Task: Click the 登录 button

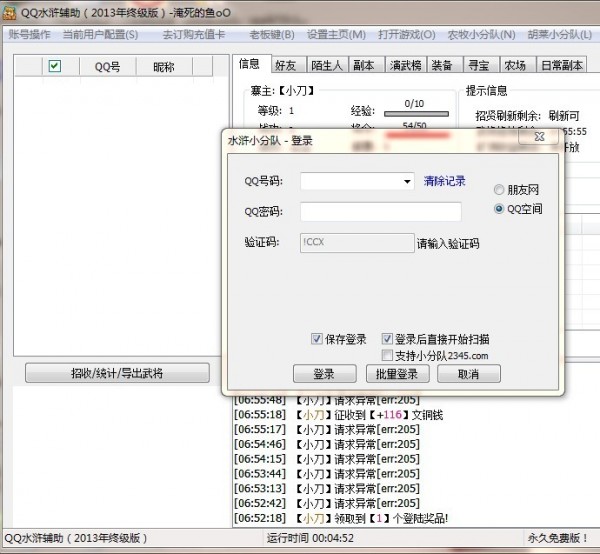Action: coord(324,373)
